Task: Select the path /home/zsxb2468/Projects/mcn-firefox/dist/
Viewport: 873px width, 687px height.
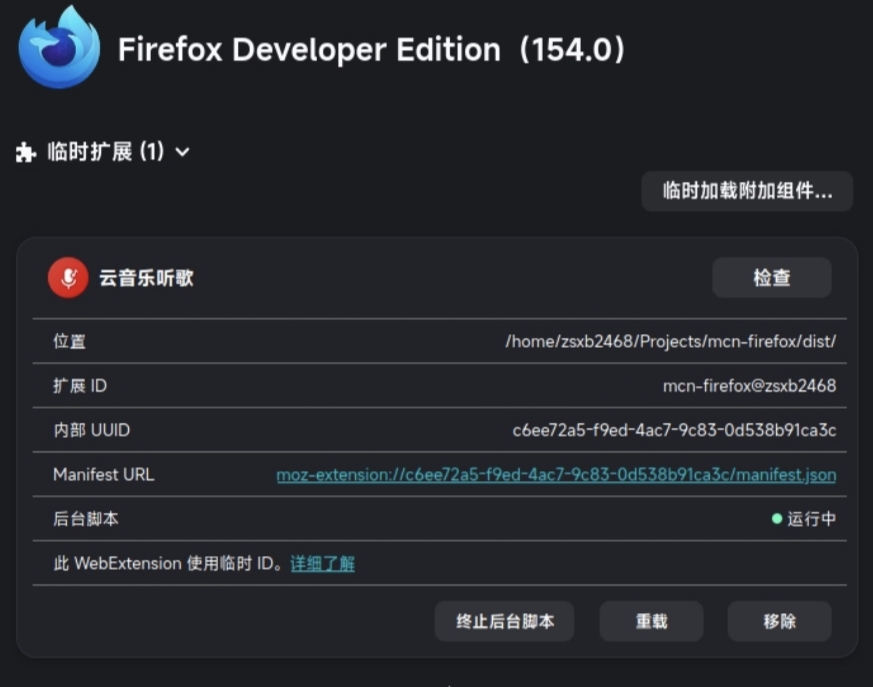Action: pyautogui.click(x=670, y=341)
